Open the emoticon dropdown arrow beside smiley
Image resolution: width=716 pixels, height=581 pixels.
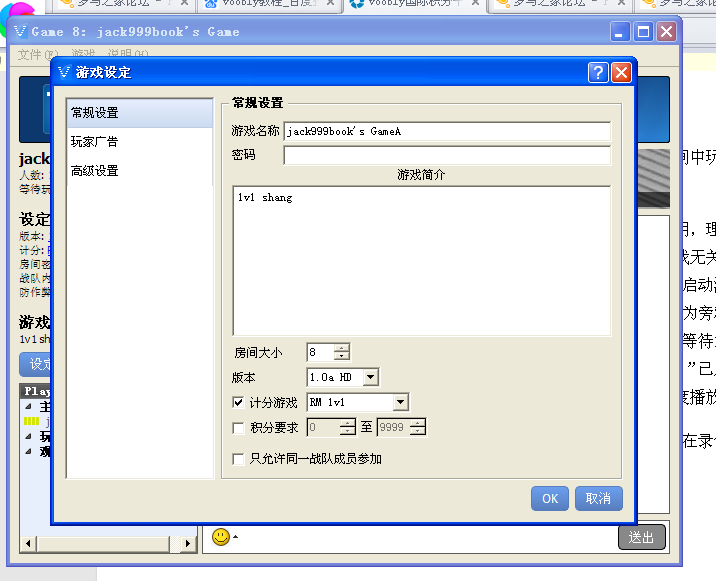(235, 537)
